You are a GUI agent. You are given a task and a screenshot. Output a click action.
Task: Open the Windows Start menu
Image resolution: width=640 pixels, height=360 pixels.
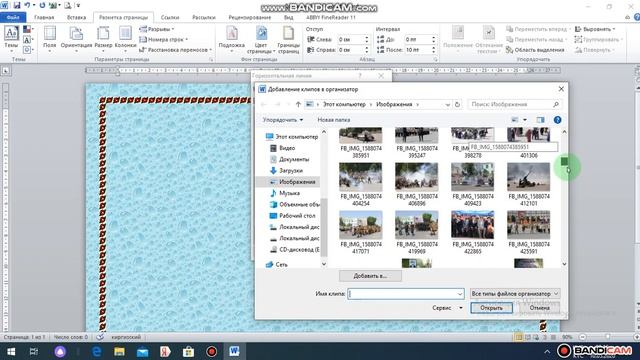click(11, 351)
